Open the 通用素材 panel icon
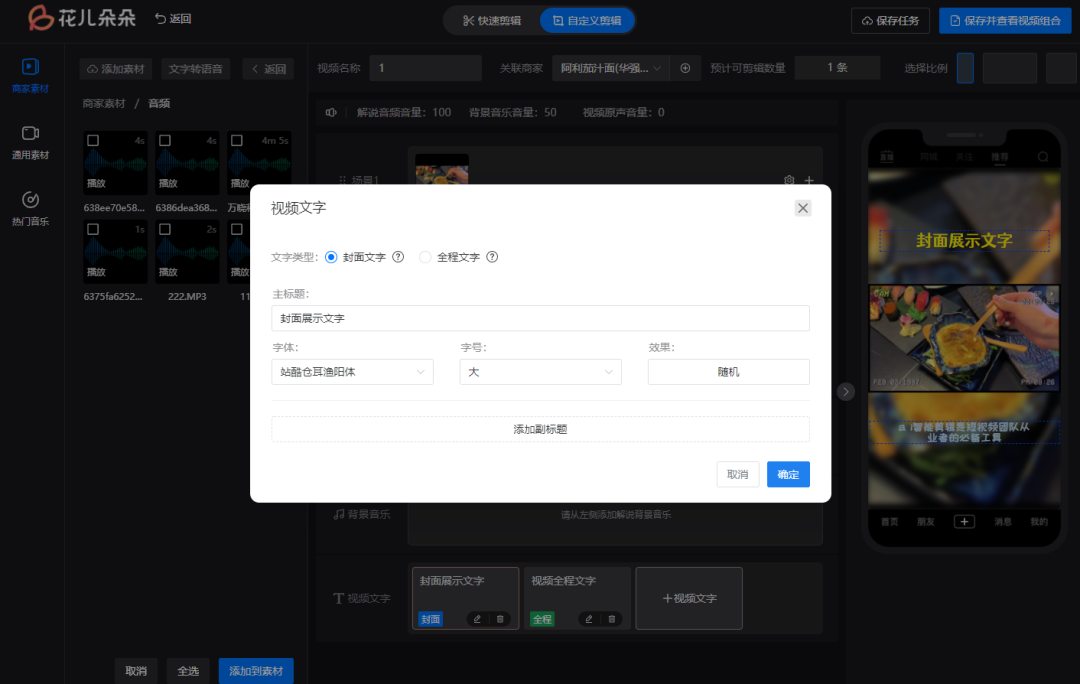Screen dimensions: 1080x684 pyautogui.click(x=30, y=140)
